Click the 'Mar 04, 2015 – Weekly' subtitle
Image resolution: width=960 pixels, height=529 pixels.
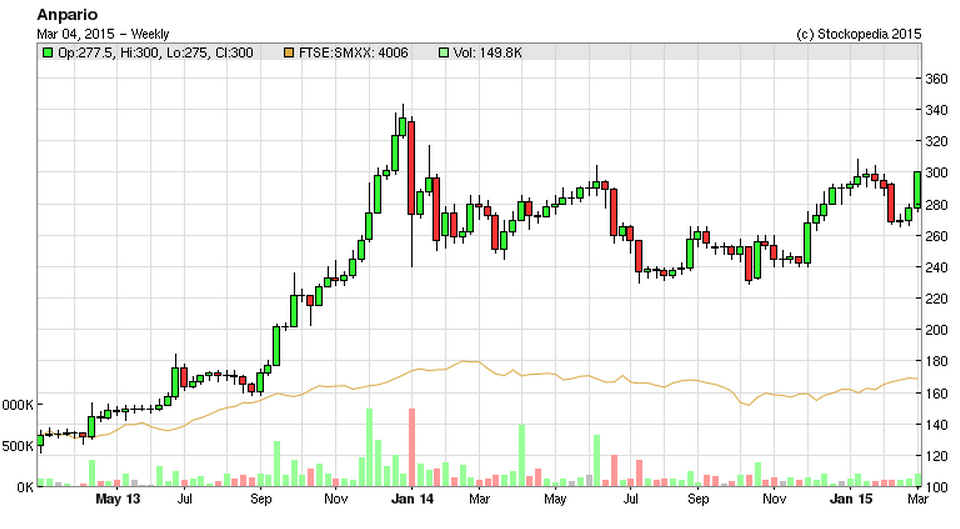pyautogui.click(x=103, y=34)
